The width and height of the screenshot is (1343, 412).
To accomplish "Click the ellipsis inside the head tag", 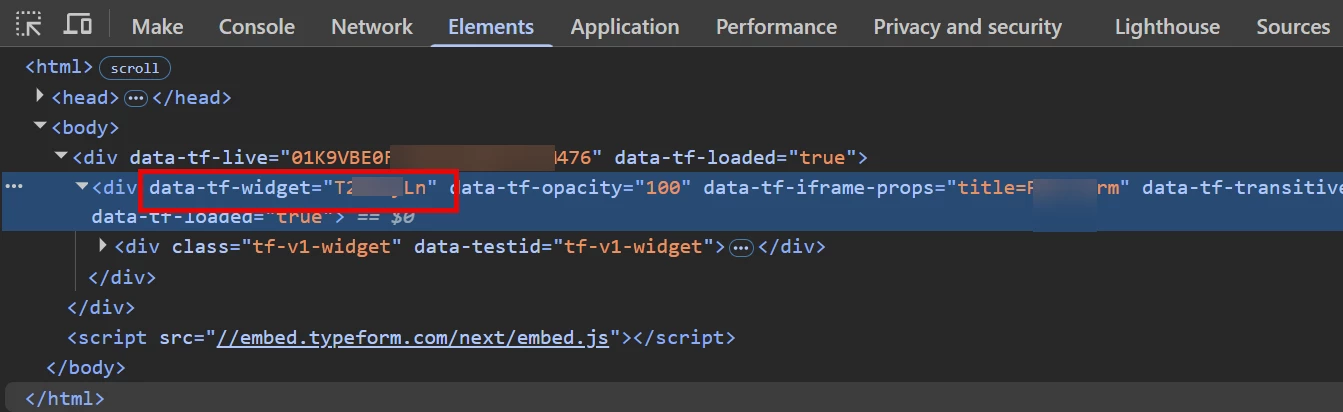I will [136, 98].
